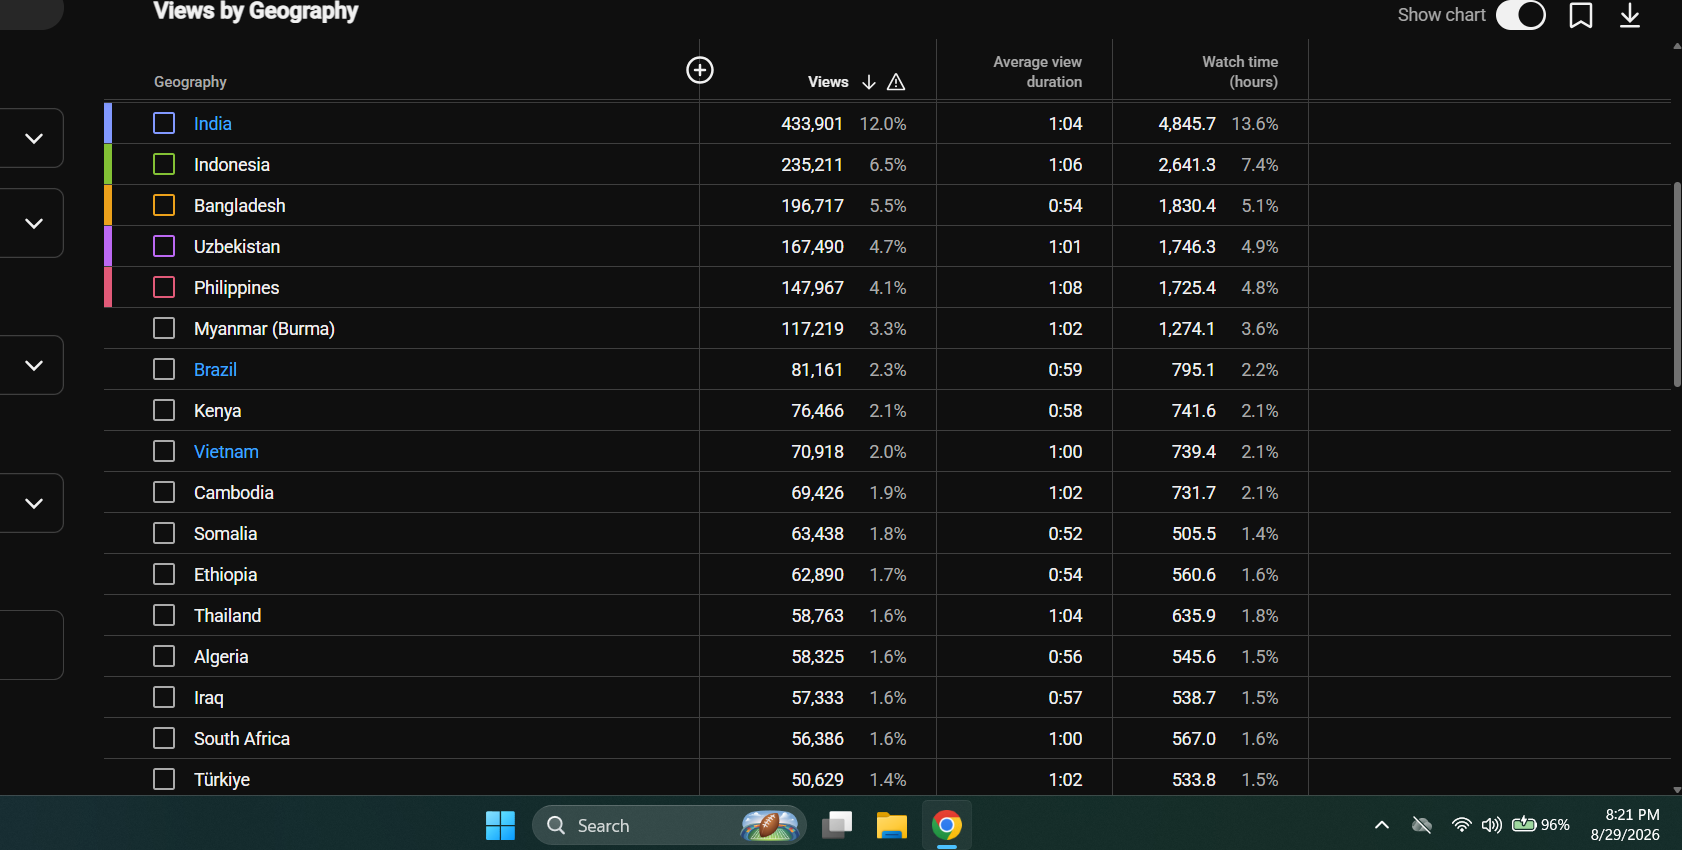The image size is (1682, 850).
Task: Click Thailand views value 58,763
Action: [x=818, y=616]
